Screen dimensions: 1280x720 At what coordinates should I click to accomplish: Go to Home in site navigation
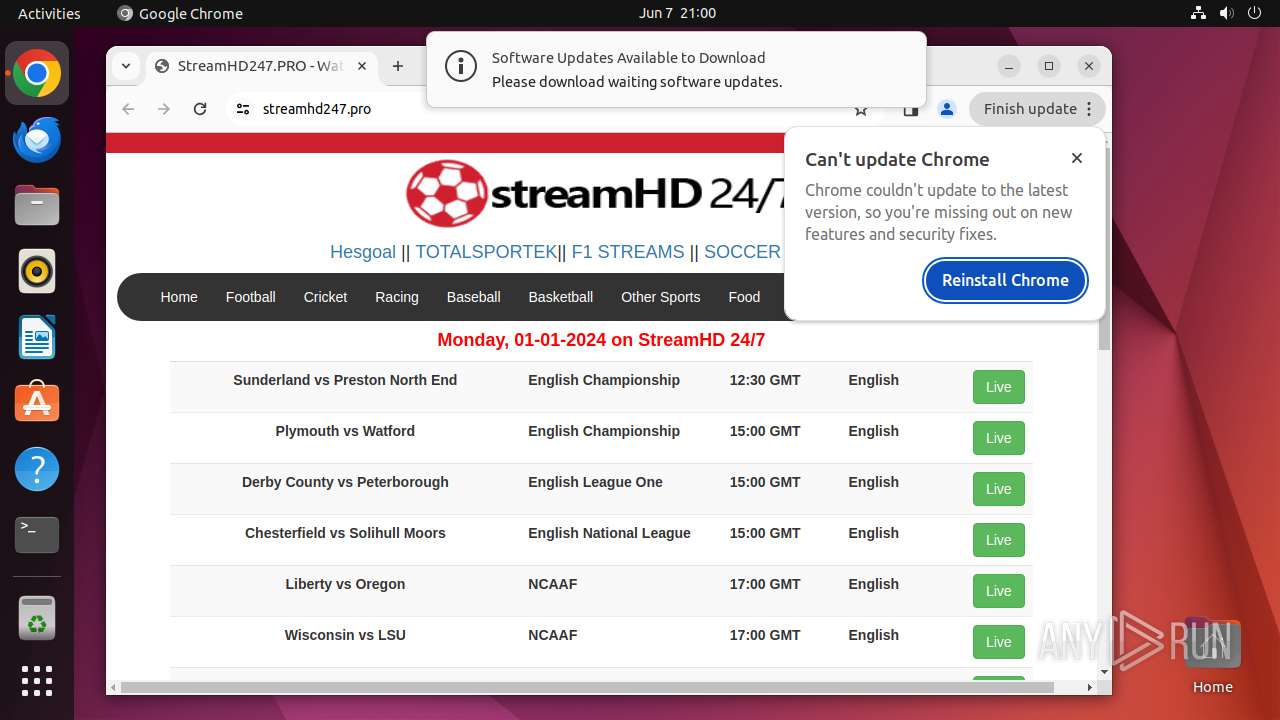point(179,297)
